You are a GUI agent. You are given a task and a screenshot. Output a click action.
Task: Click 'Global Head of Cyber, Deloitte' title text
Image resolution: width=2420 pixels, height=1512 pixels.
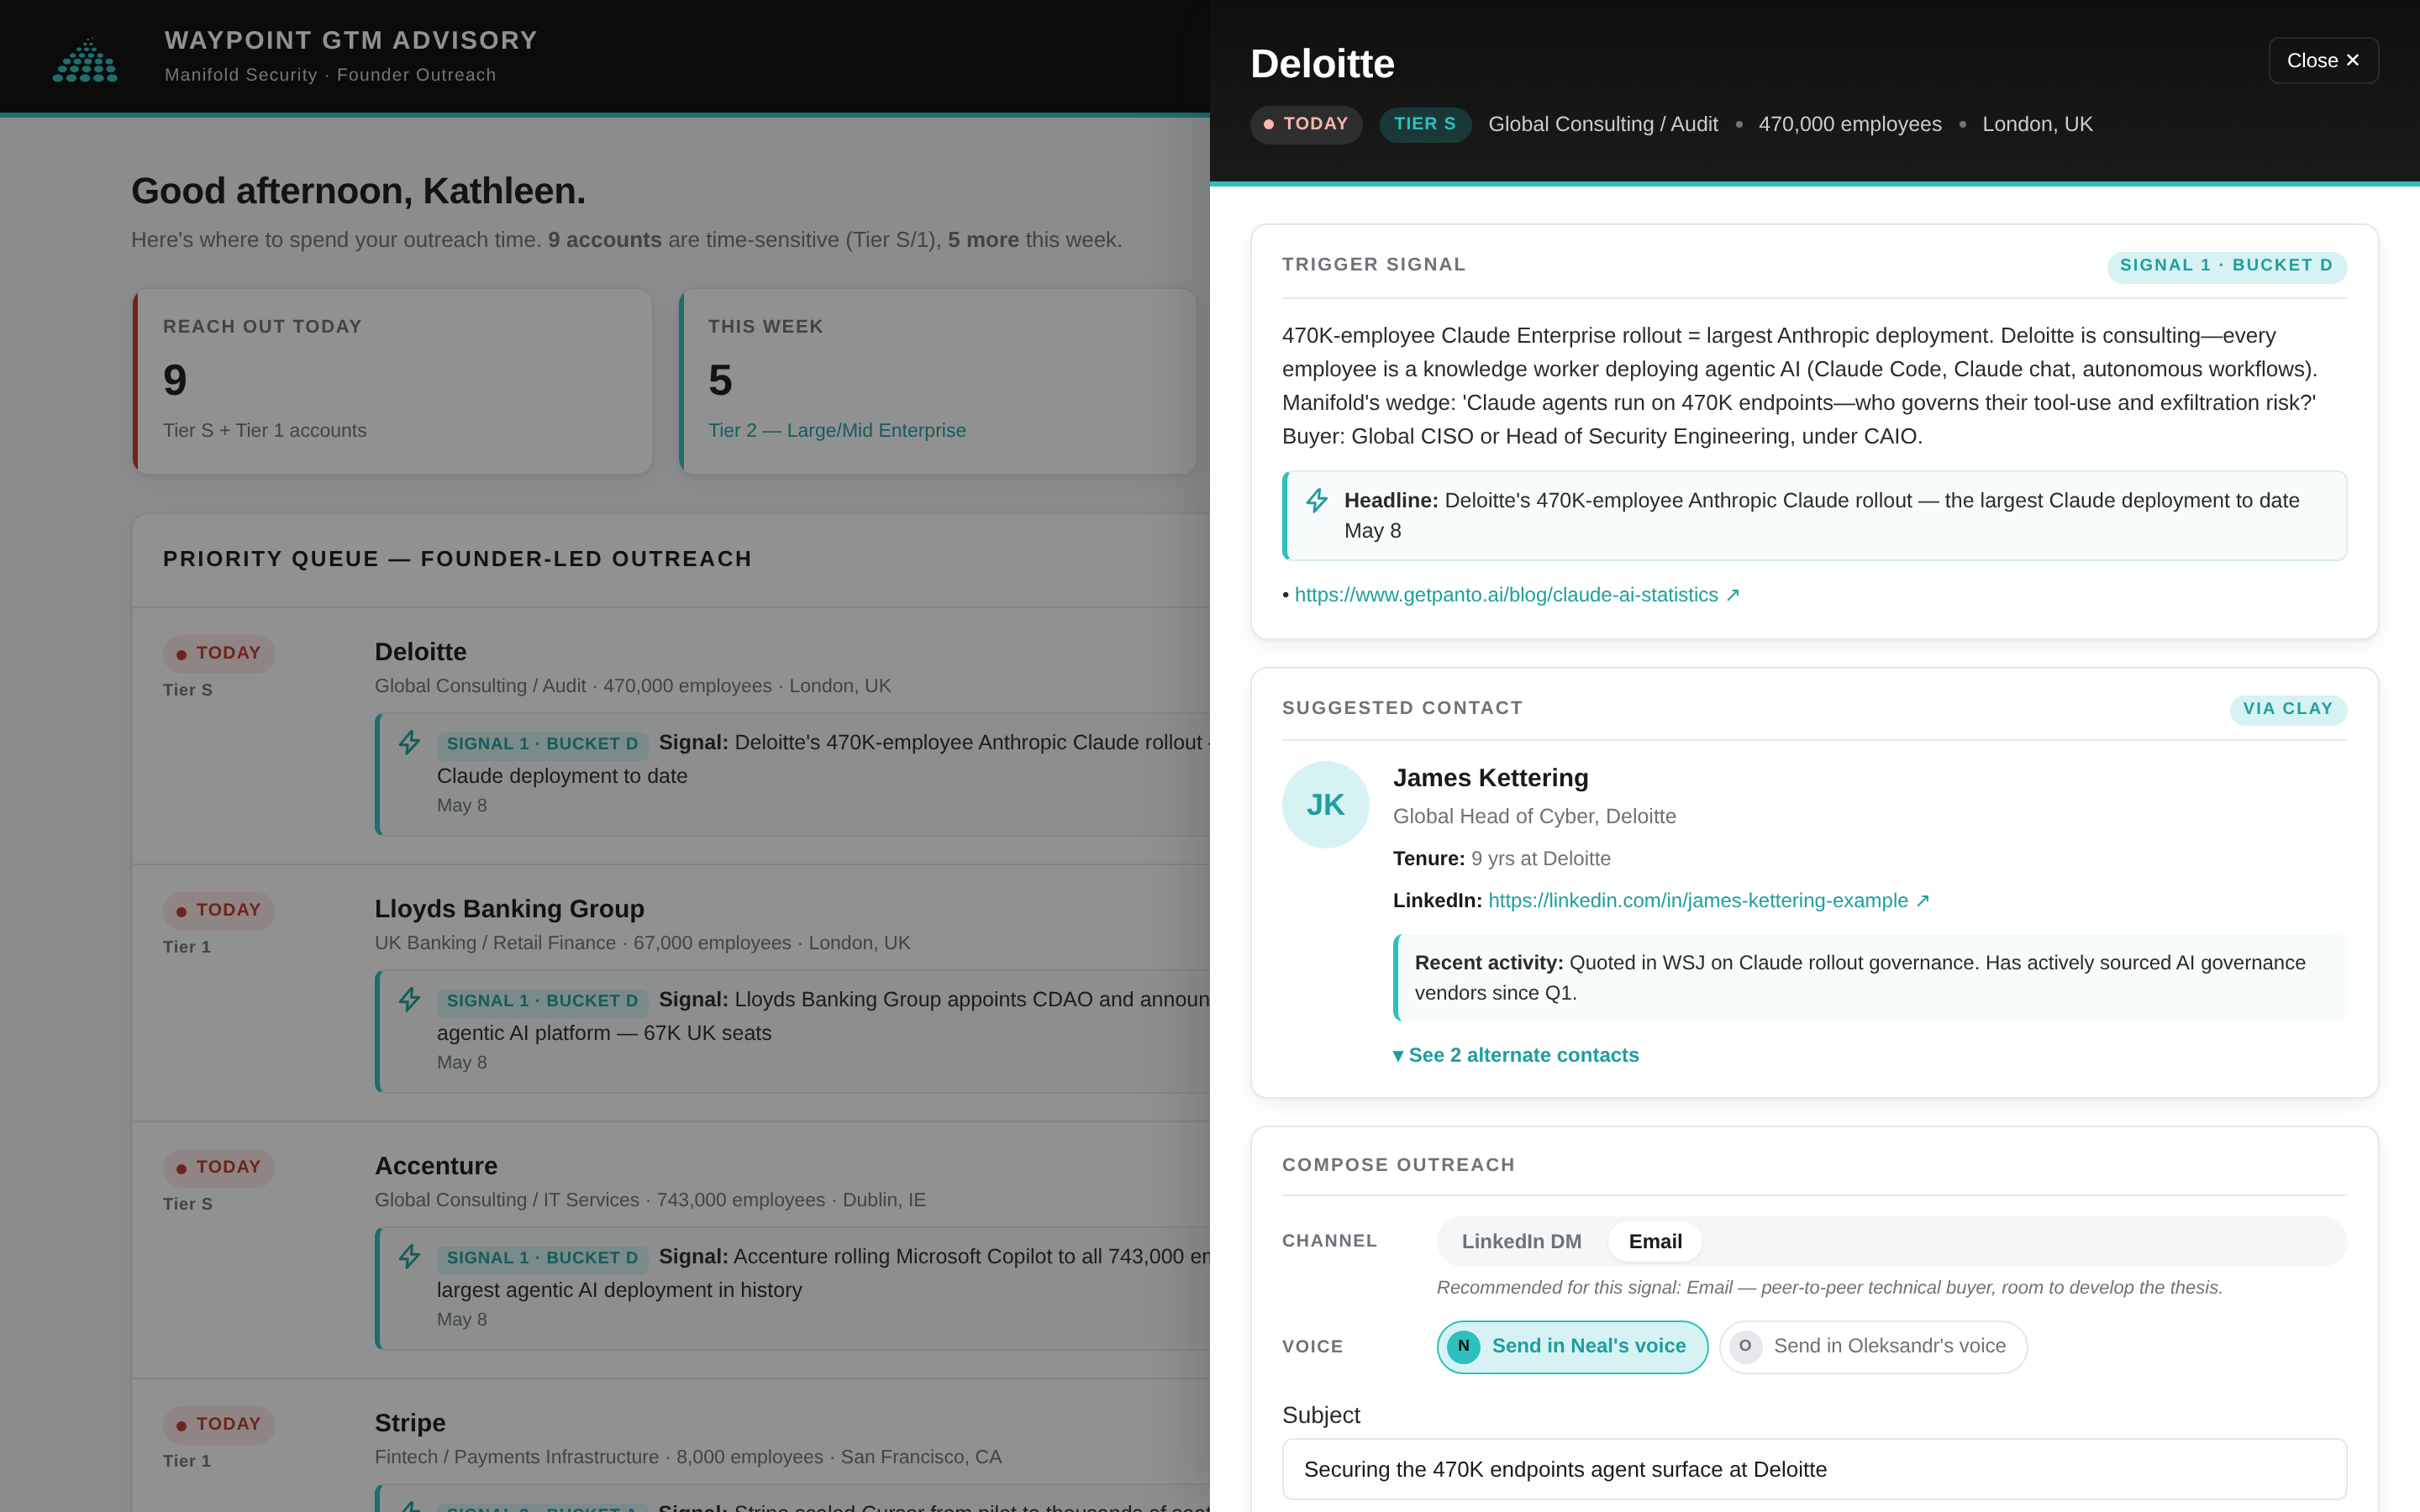coord(1534,816)
